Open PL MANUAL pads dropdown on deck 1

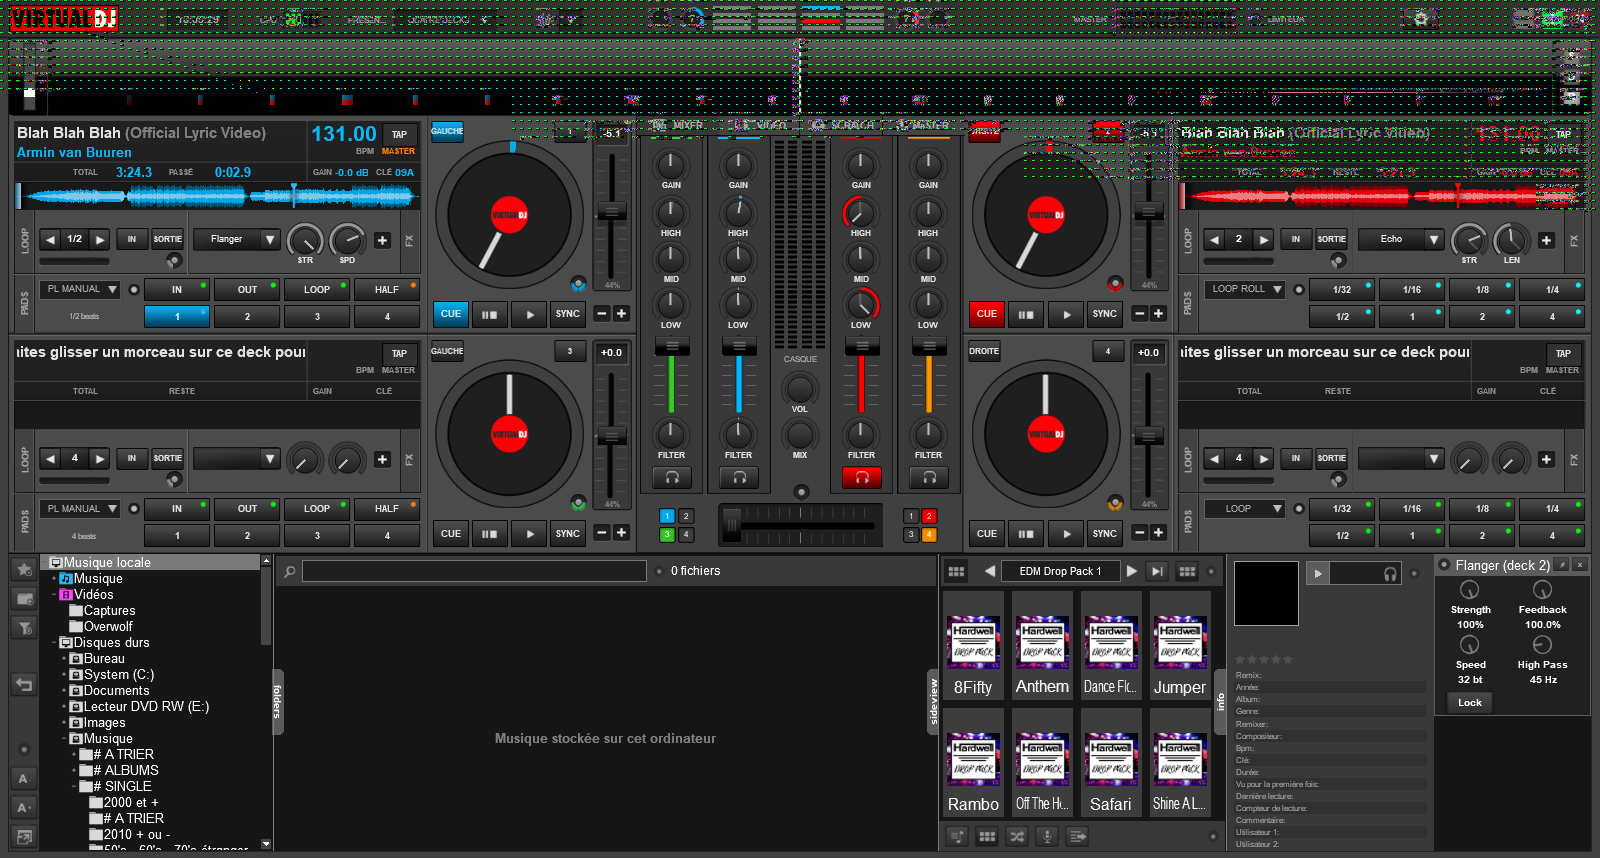(x=80, y=289)
